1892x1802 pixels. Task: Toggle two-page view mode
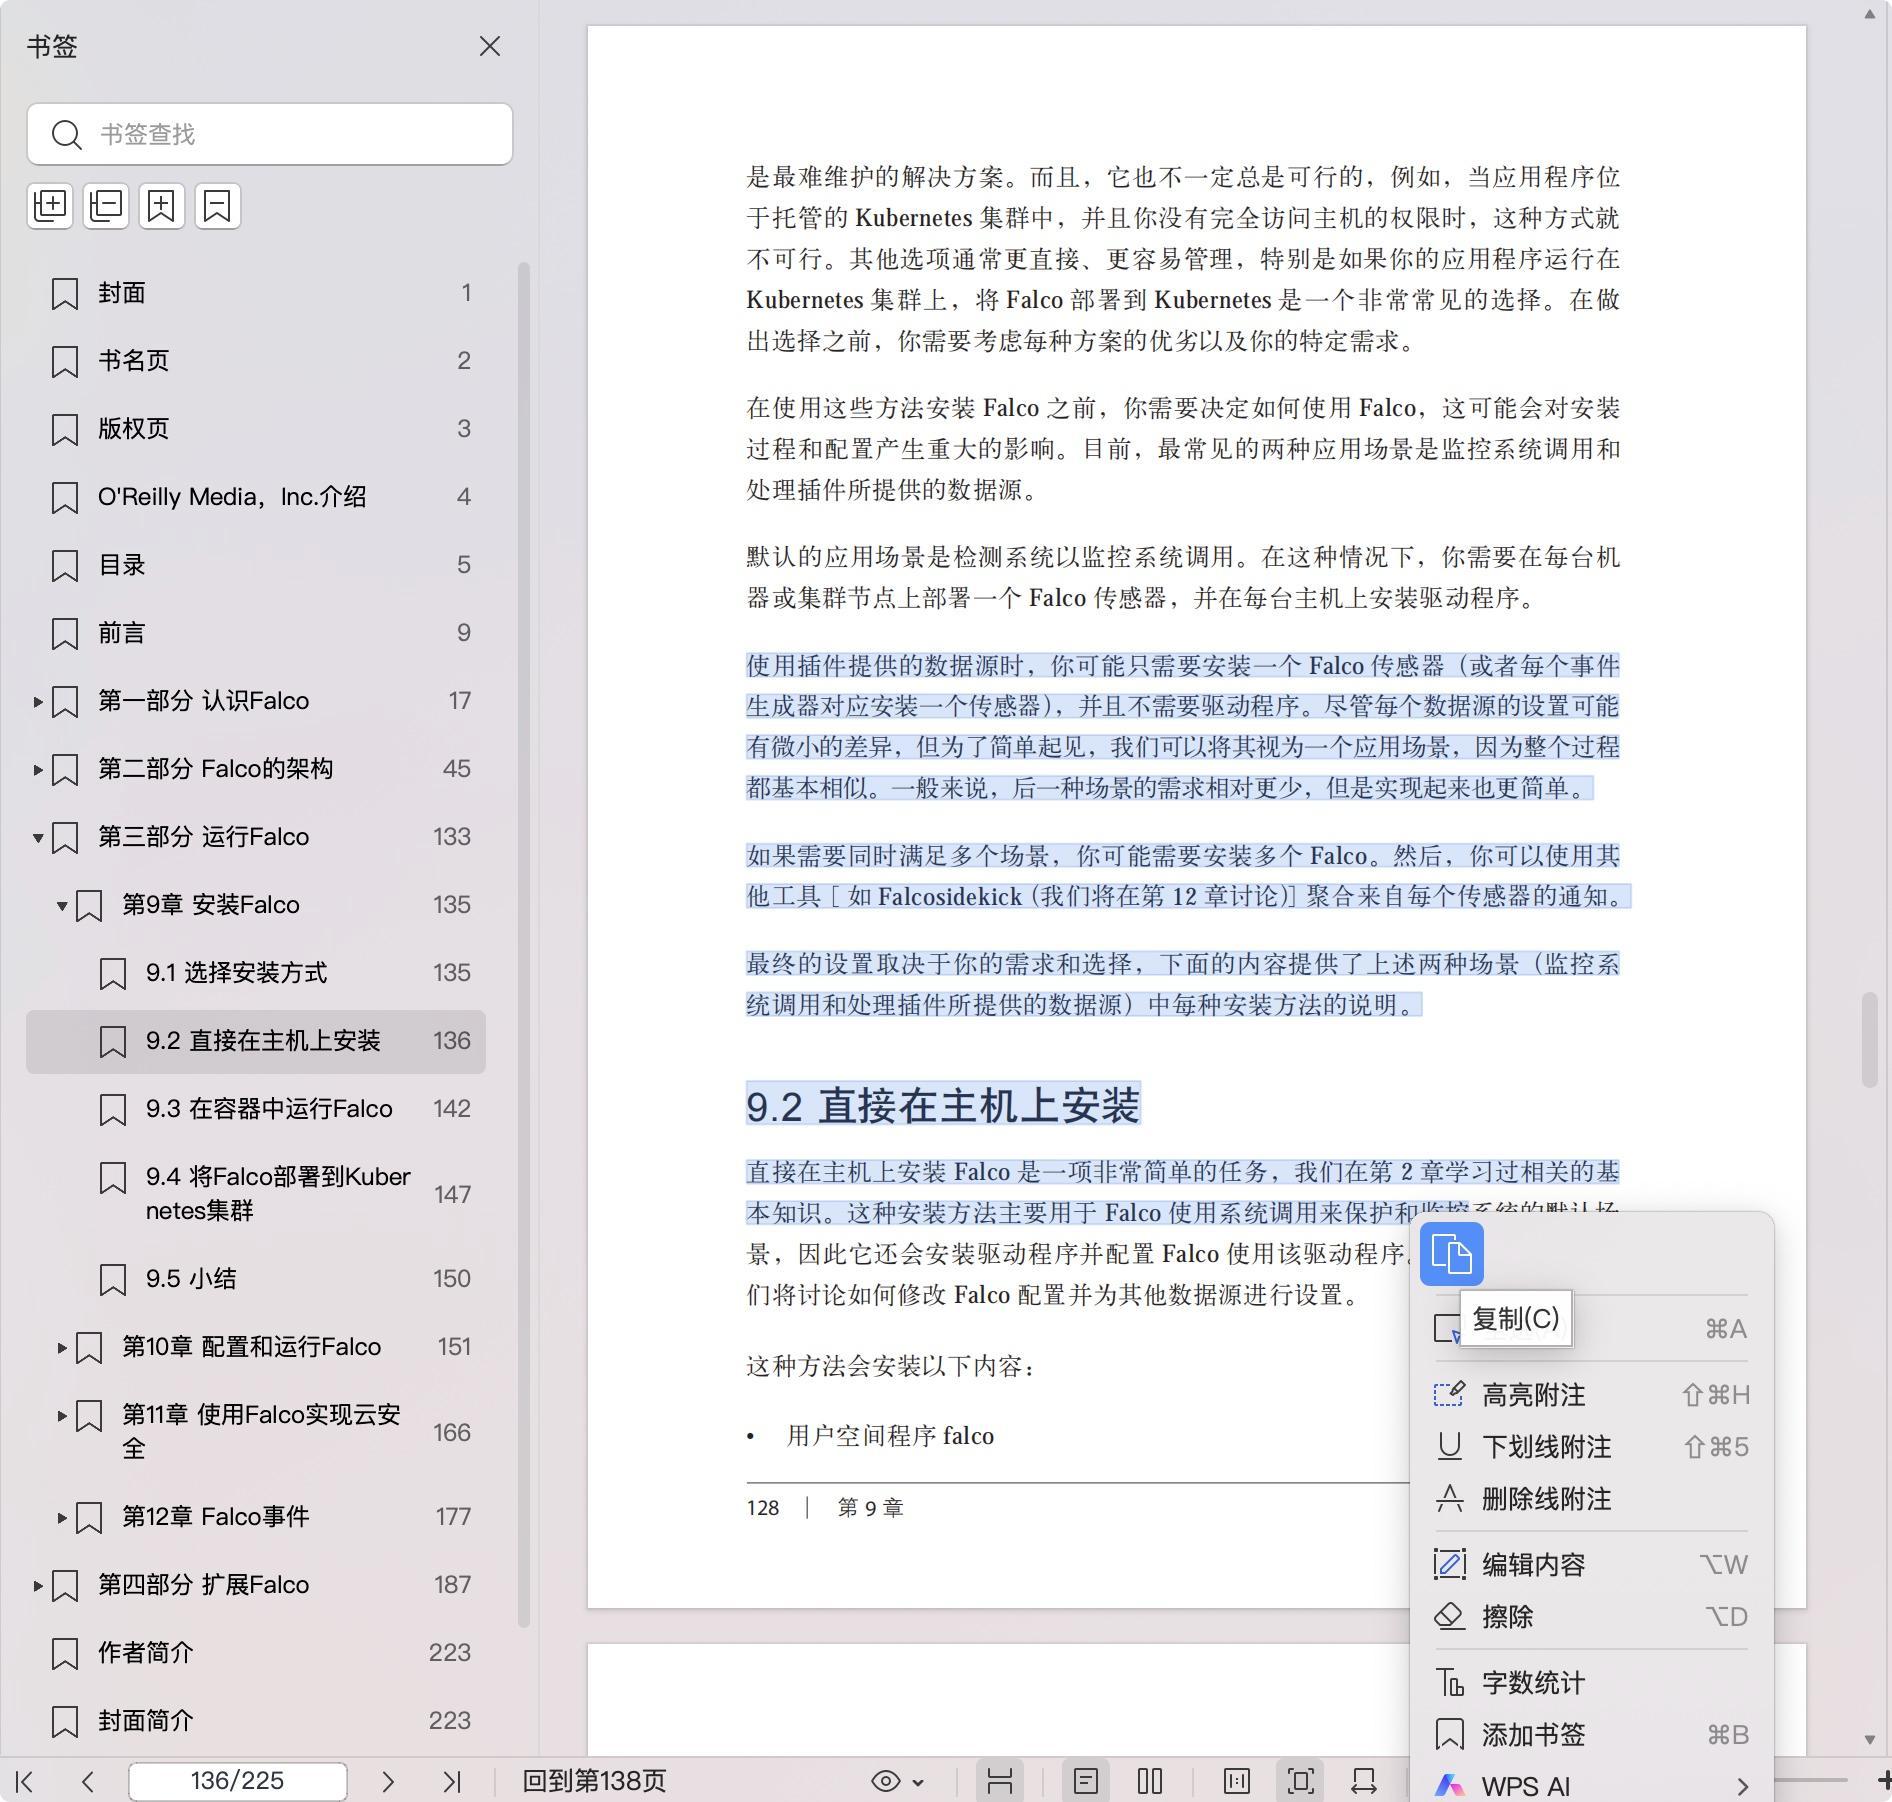click(1150, 1781)
